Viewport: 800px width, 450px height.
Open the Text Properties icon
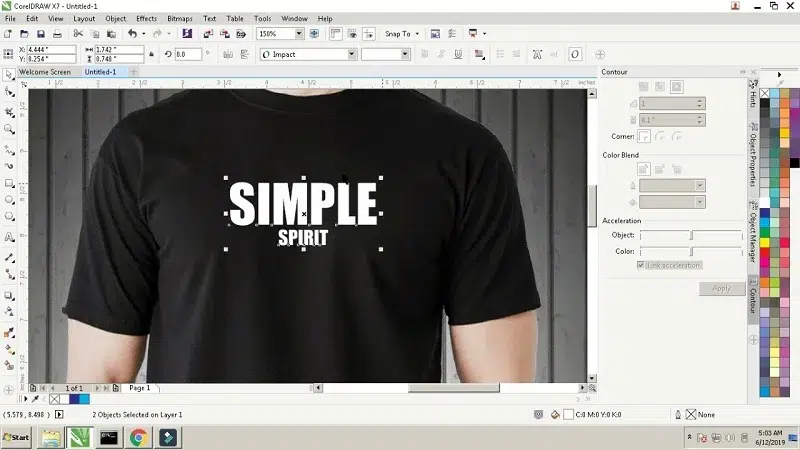click(537, 54)
